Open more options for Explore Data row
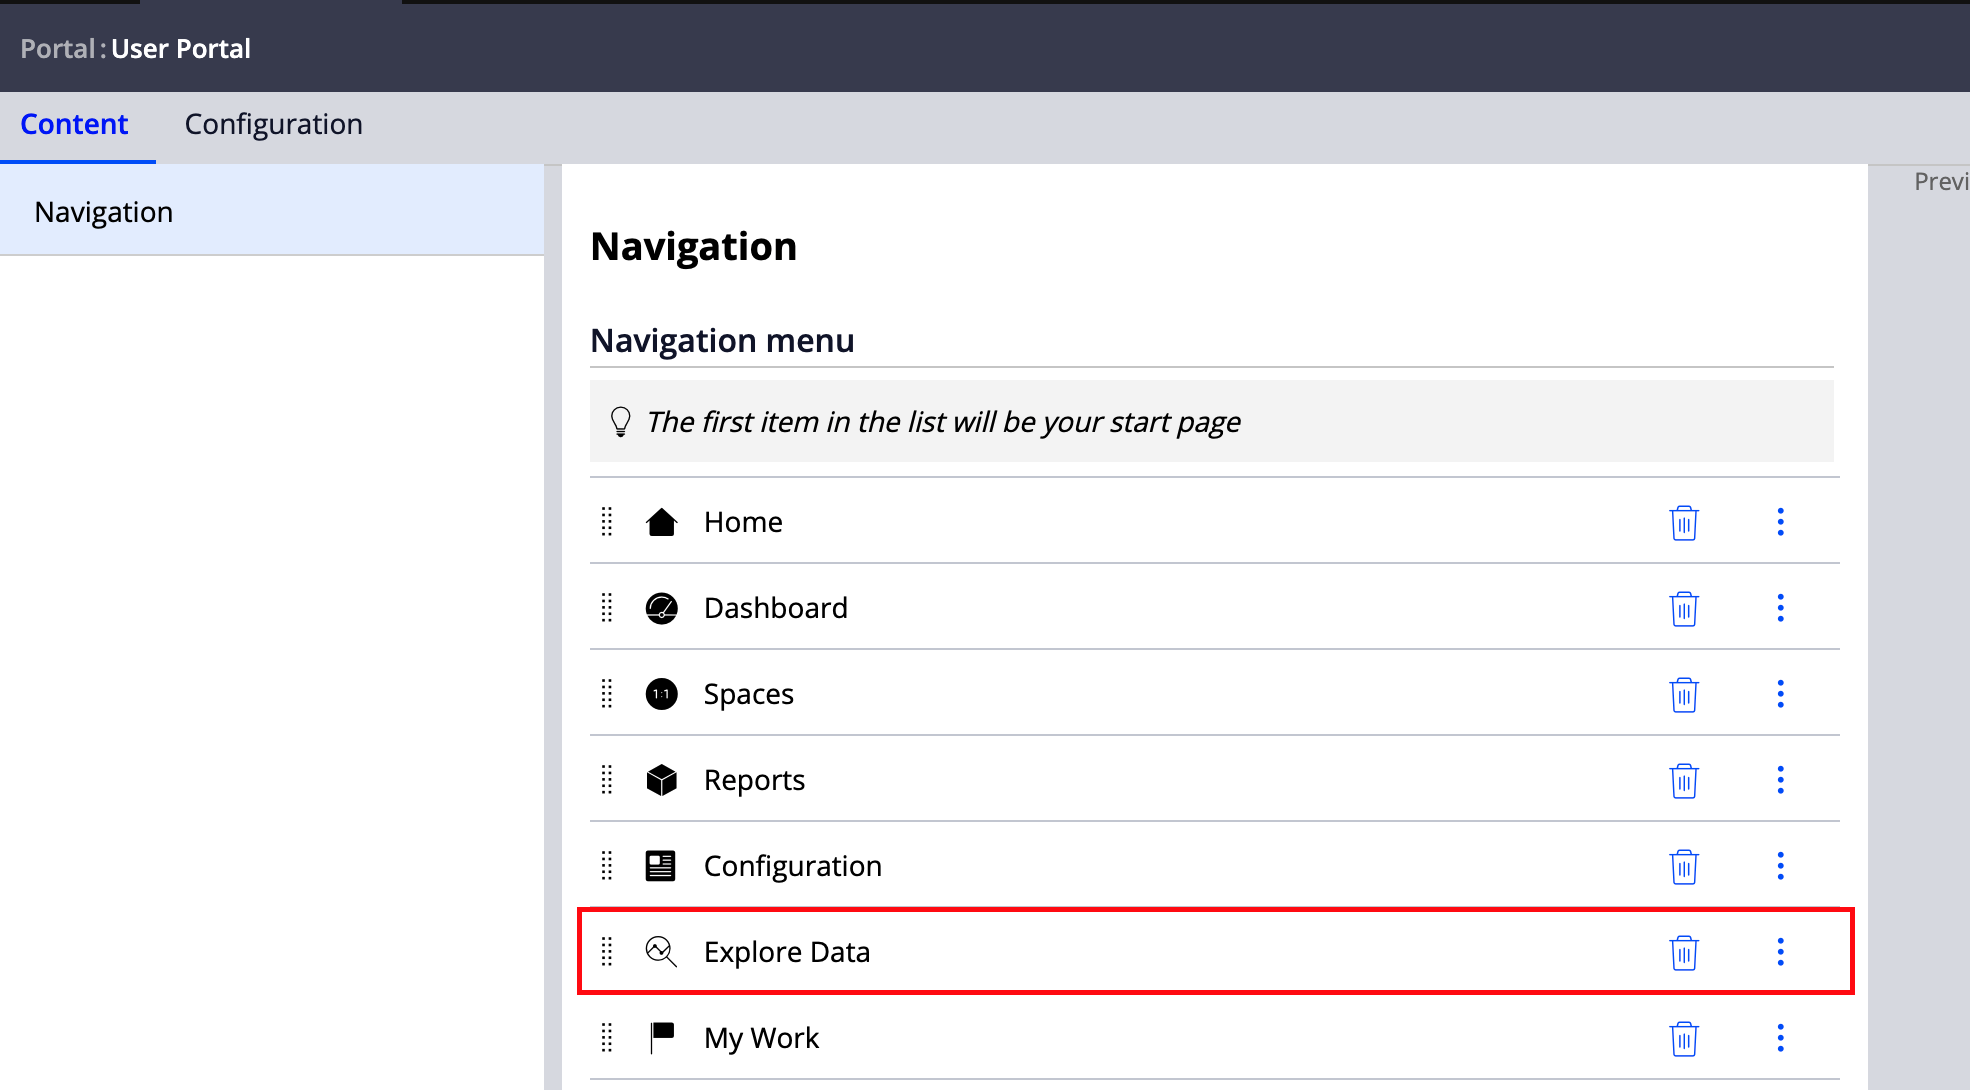The height and width of the screenshot is (1090, 1970). click(1780, 952)
